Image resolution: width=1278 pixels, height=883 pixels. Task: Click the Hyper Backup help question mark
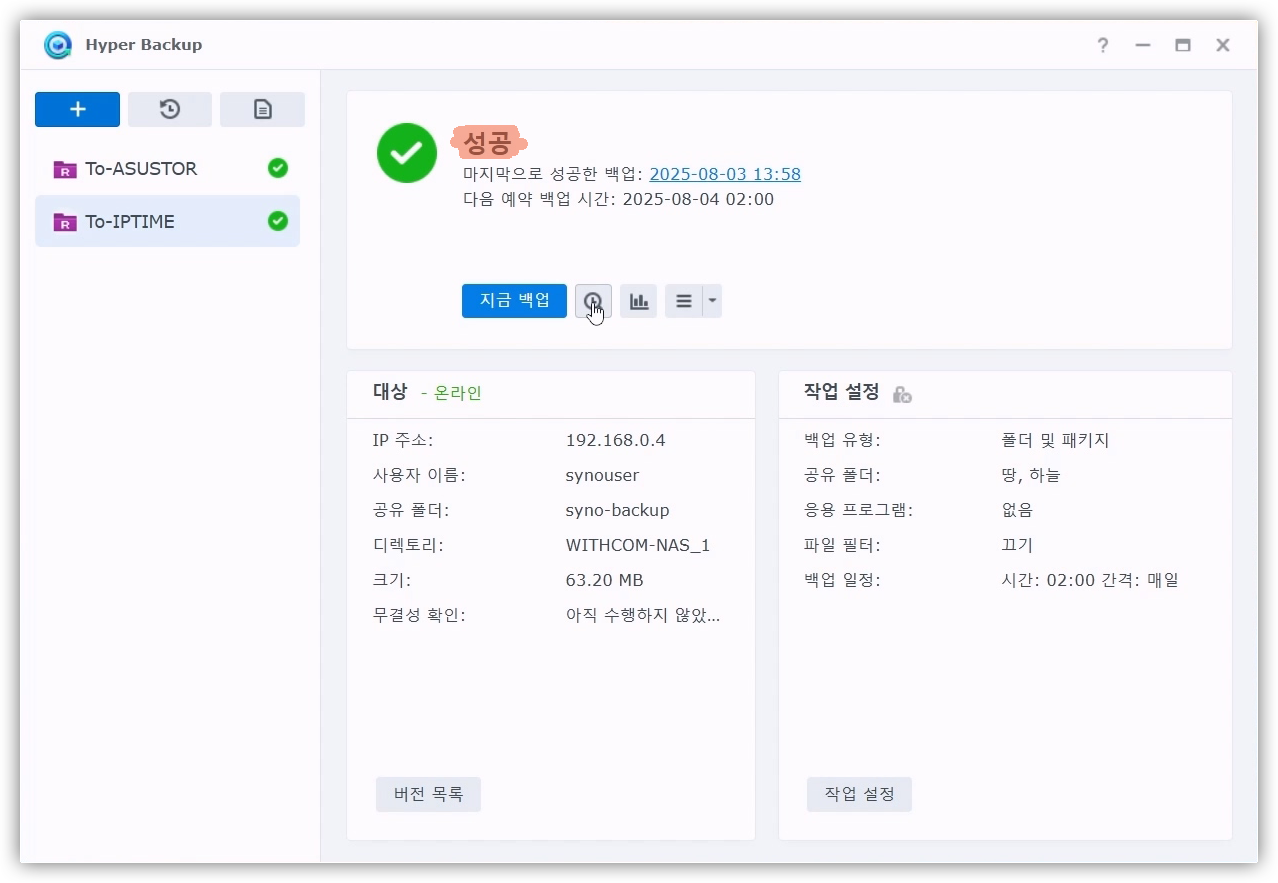tap(1102, 45)
